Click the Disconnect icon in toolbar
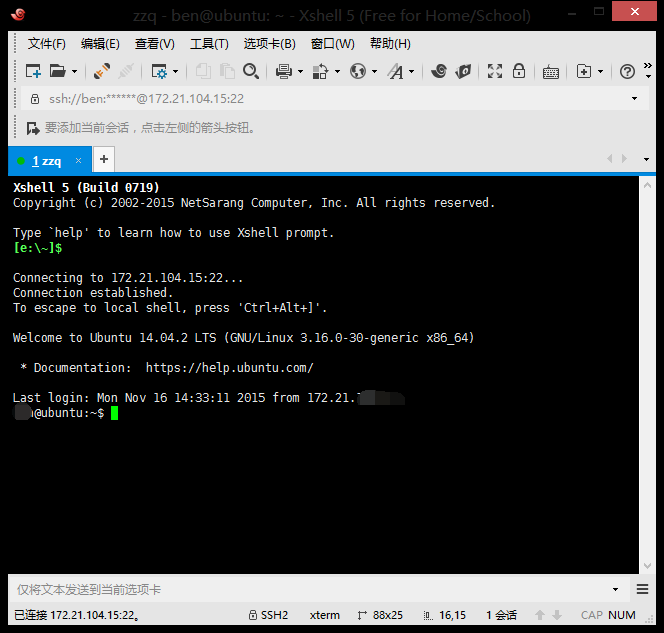 [x=126, y=71]
